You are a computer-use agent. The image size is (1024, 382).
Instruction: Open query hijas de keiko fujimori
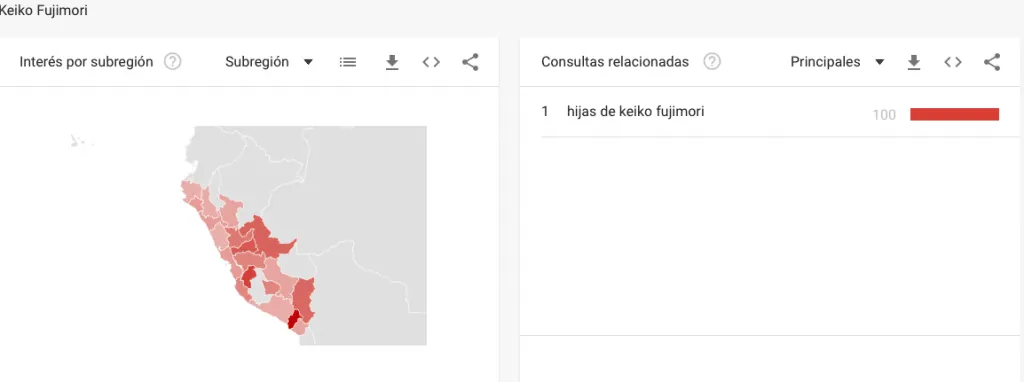(x=635, y=112)
